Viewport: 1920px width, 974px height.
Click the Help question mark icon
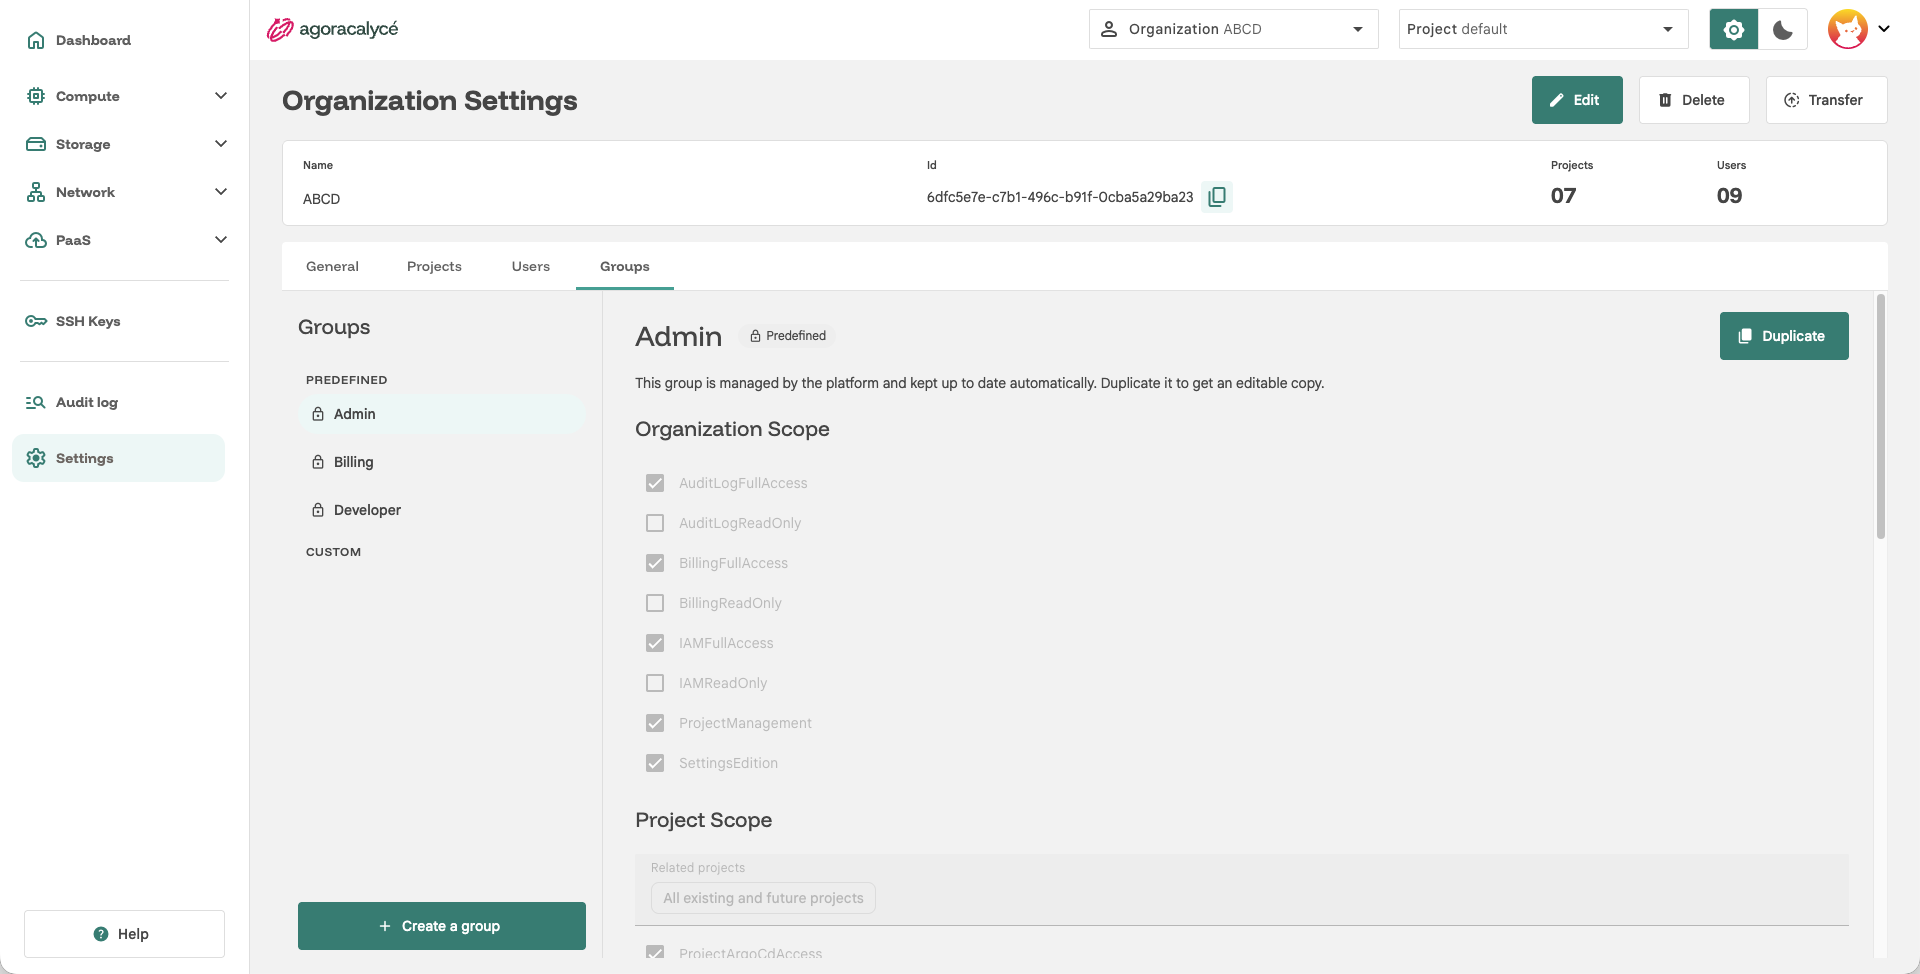pos(101,934)
